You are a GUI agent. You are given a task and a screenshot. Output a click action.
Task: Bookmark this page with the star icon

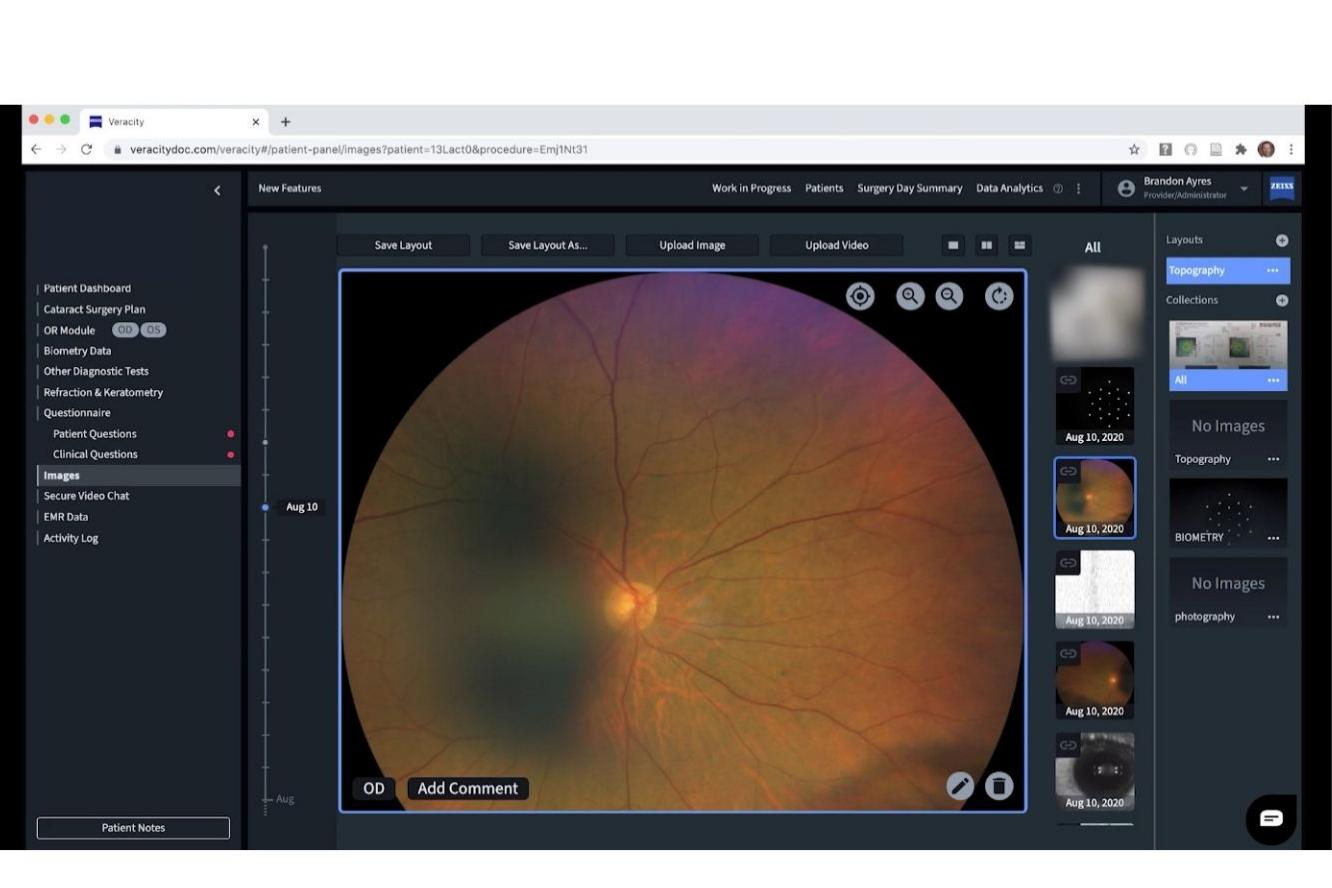[1134, 149]
